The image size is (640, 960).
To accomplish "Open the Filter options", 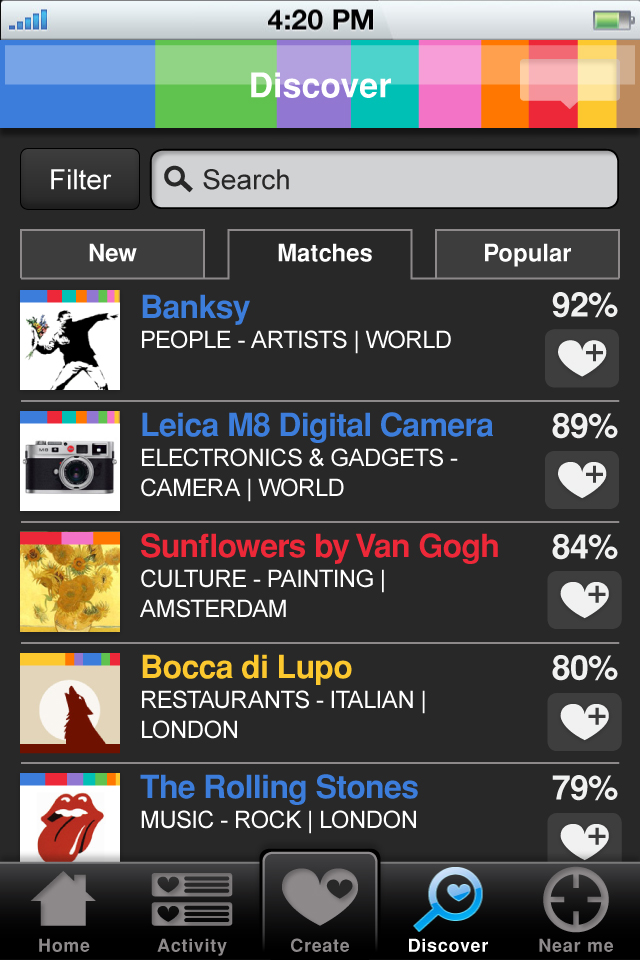I will [x=80, y=180].
